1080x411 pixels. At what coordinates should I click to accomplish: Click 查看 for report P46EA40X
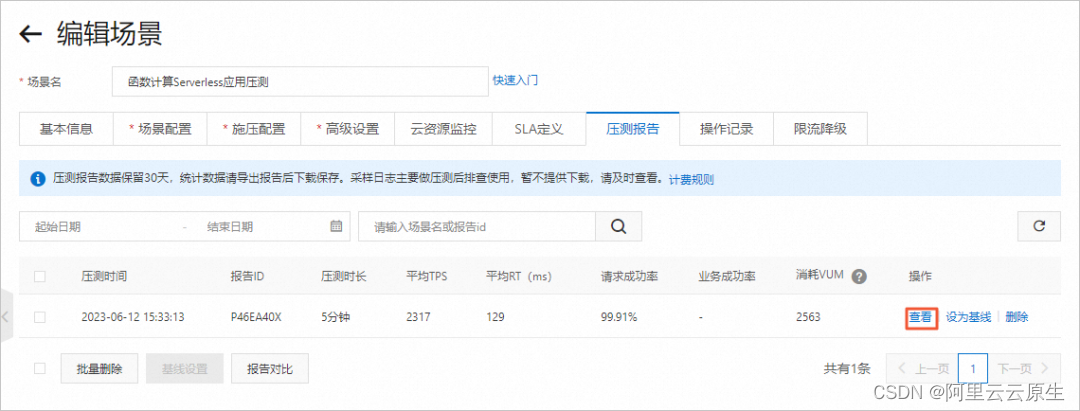point(920,317)
